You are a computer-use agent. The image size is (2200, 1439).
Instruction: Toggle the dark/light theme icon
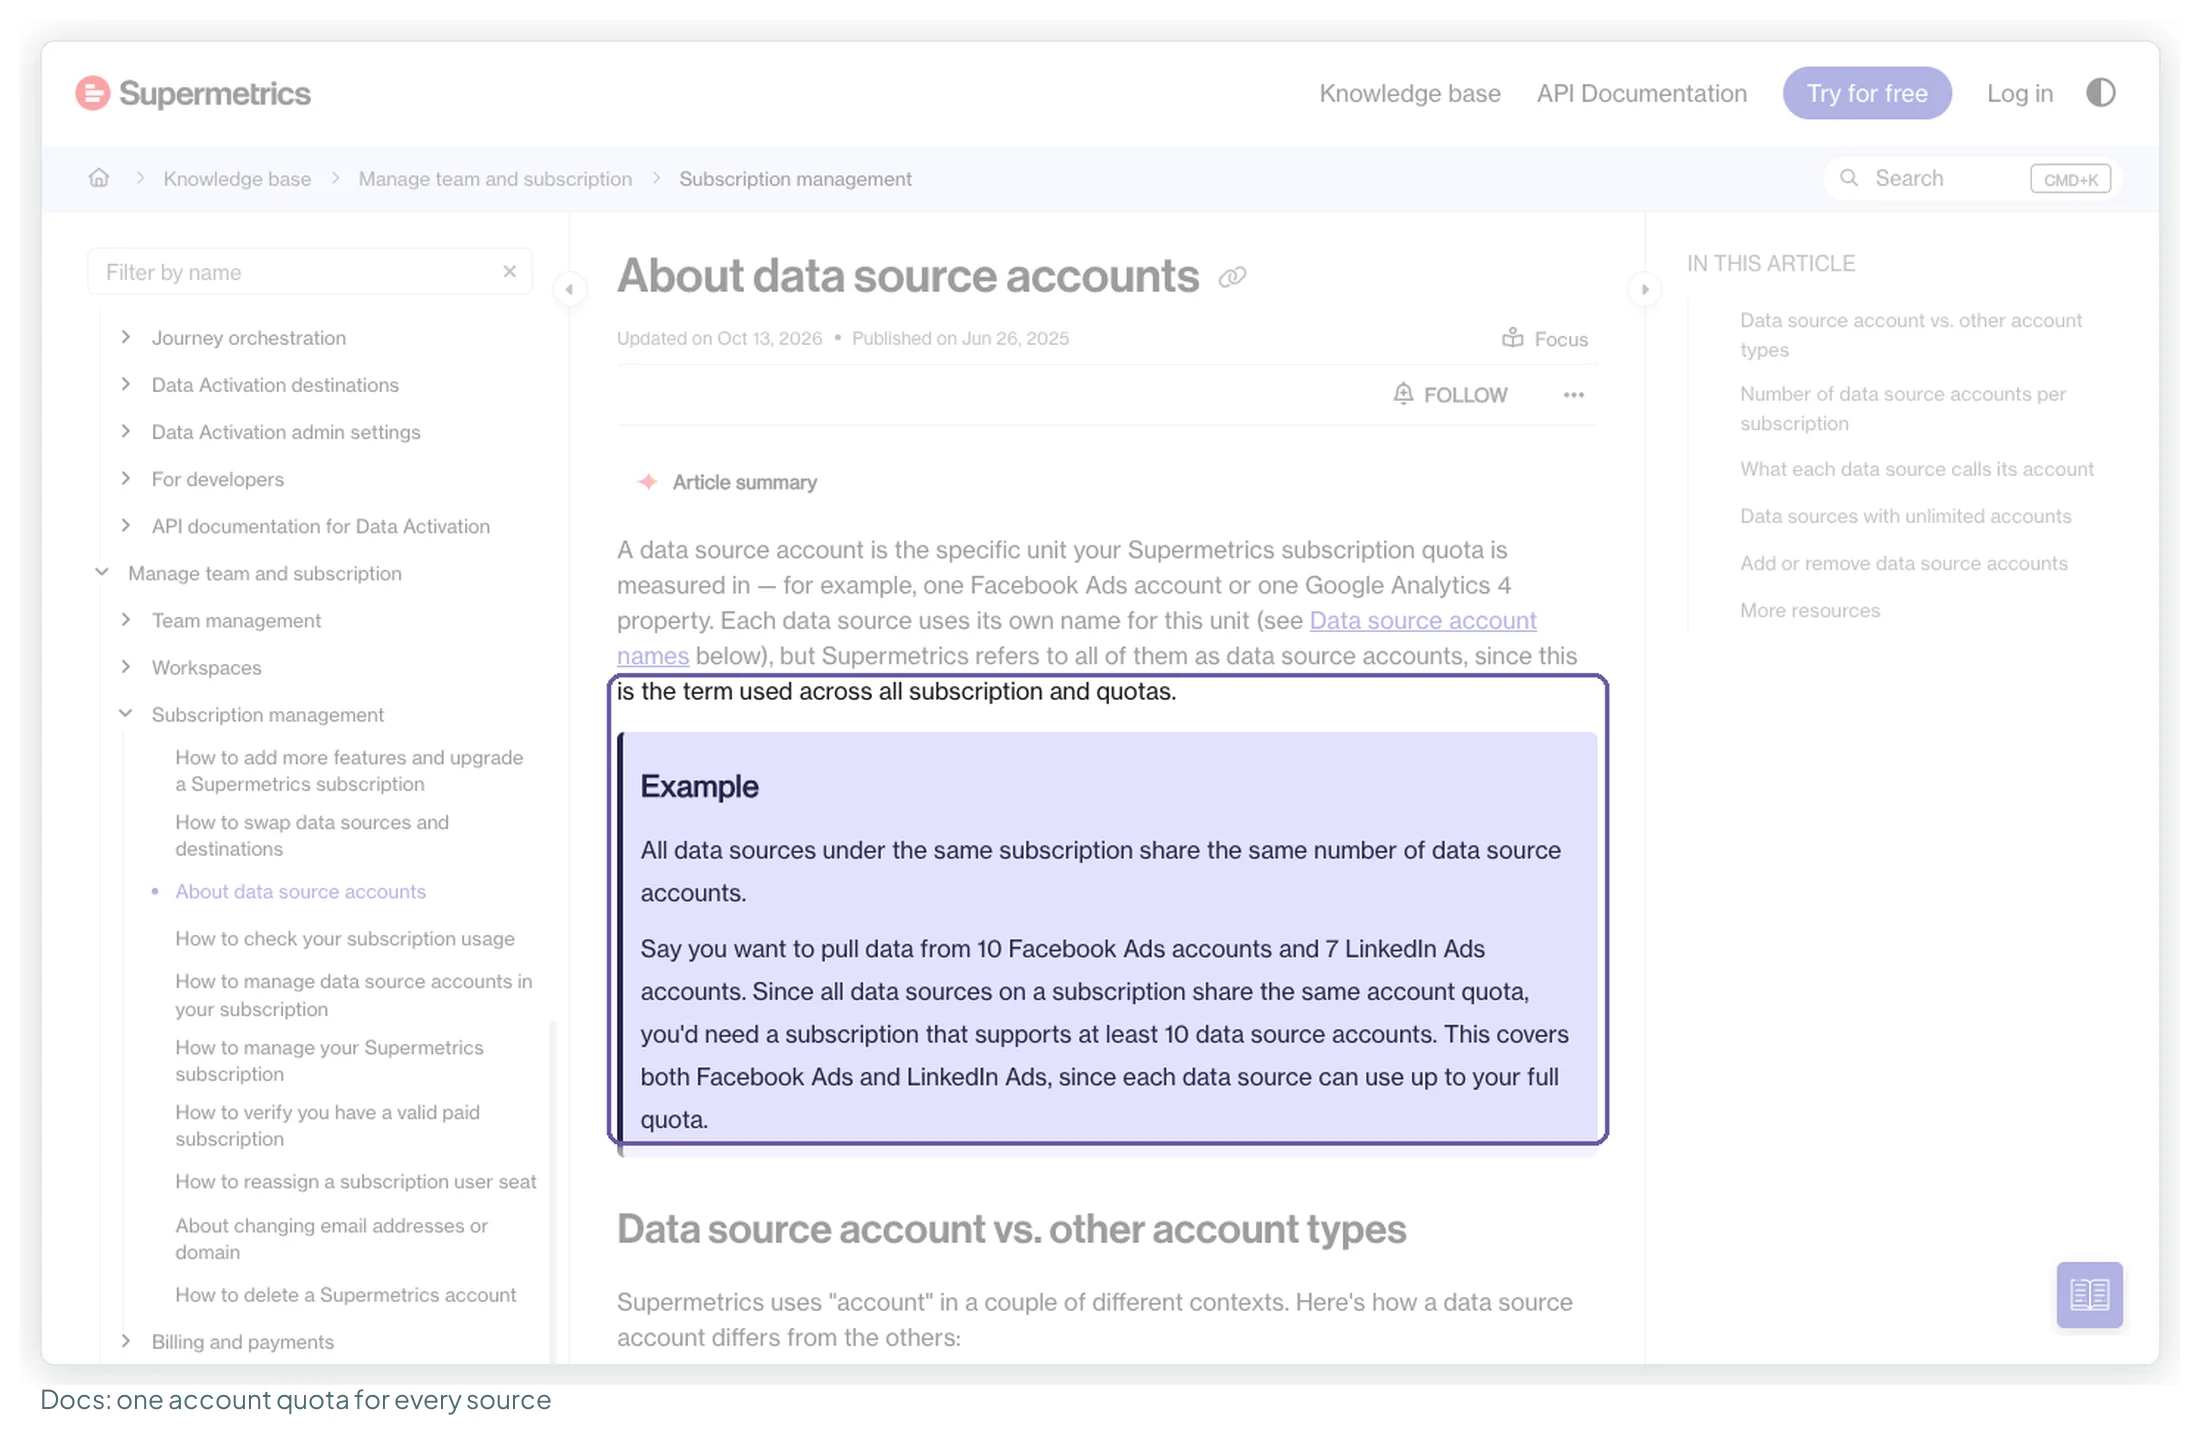click(2100, 93)
